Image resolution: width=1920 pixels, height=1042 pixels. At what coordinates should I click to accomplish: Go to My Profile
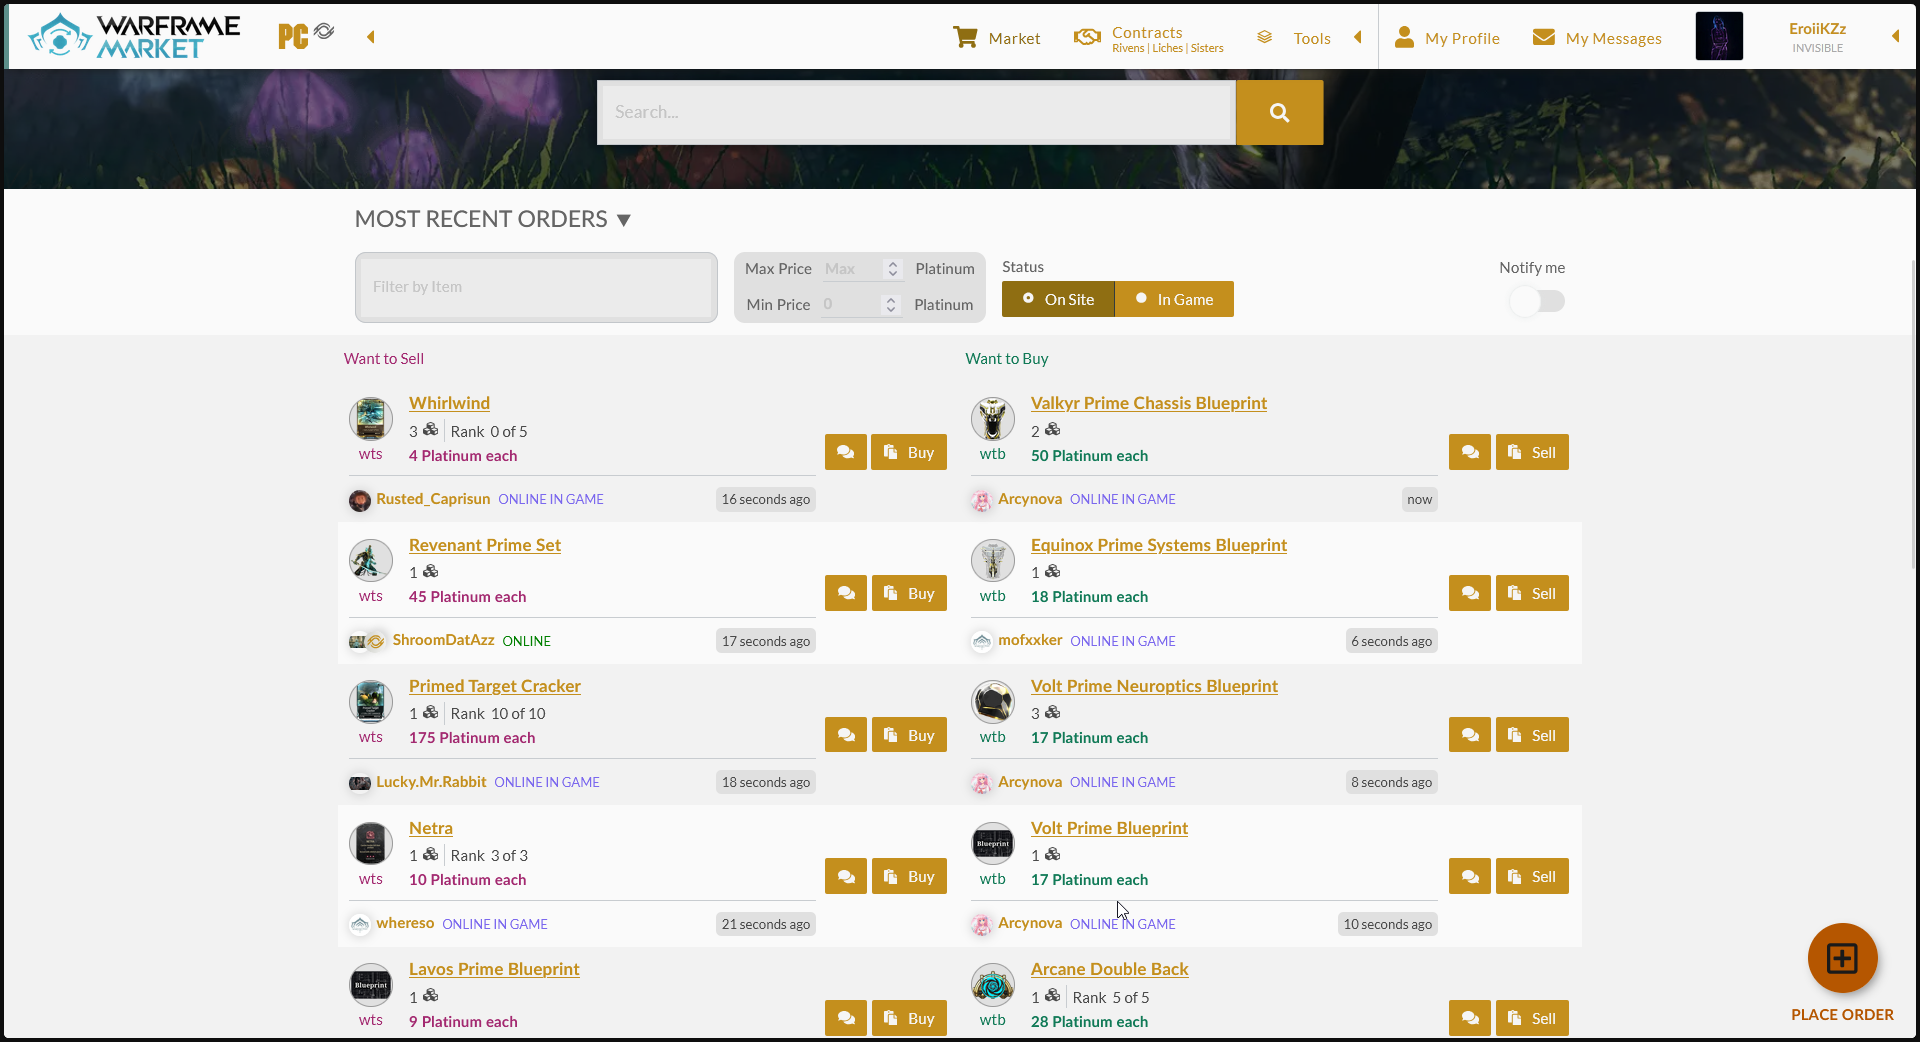click(x=1447, y=38)
